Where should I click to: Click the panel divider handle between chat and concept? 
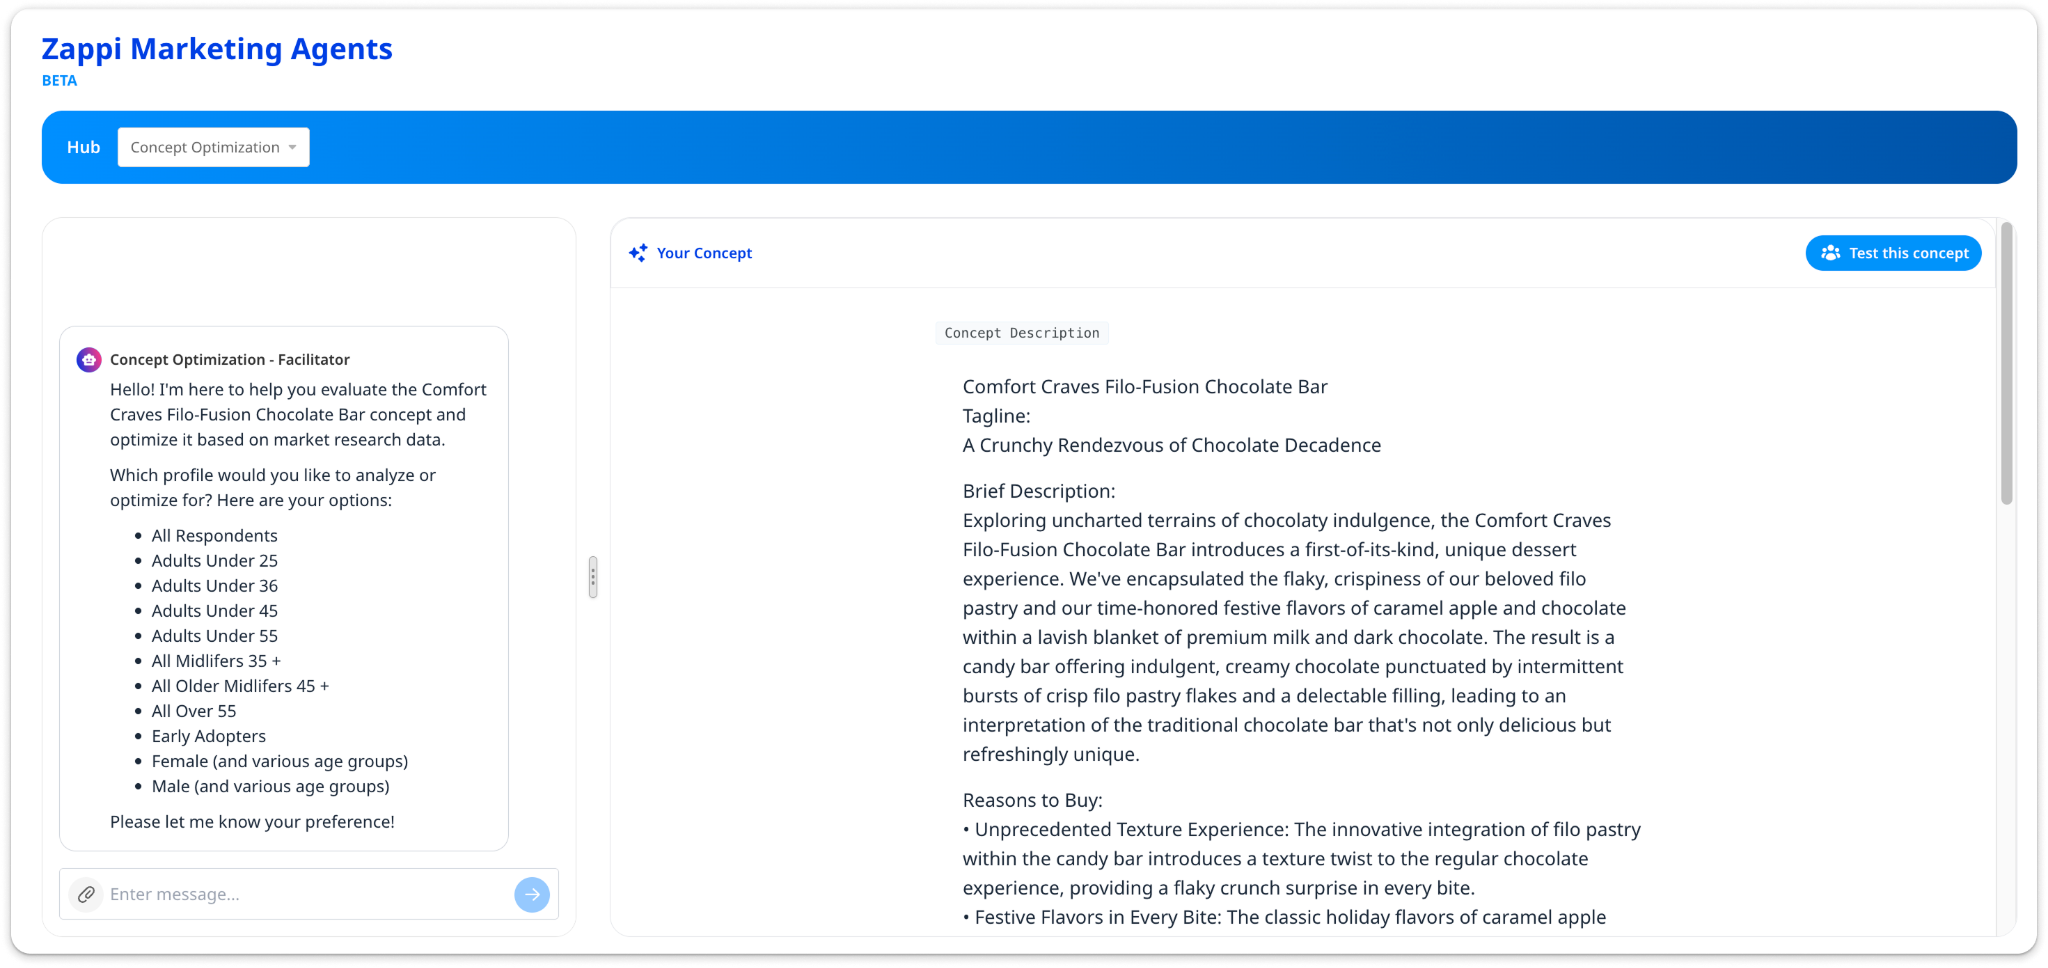(x=593, y=577)
